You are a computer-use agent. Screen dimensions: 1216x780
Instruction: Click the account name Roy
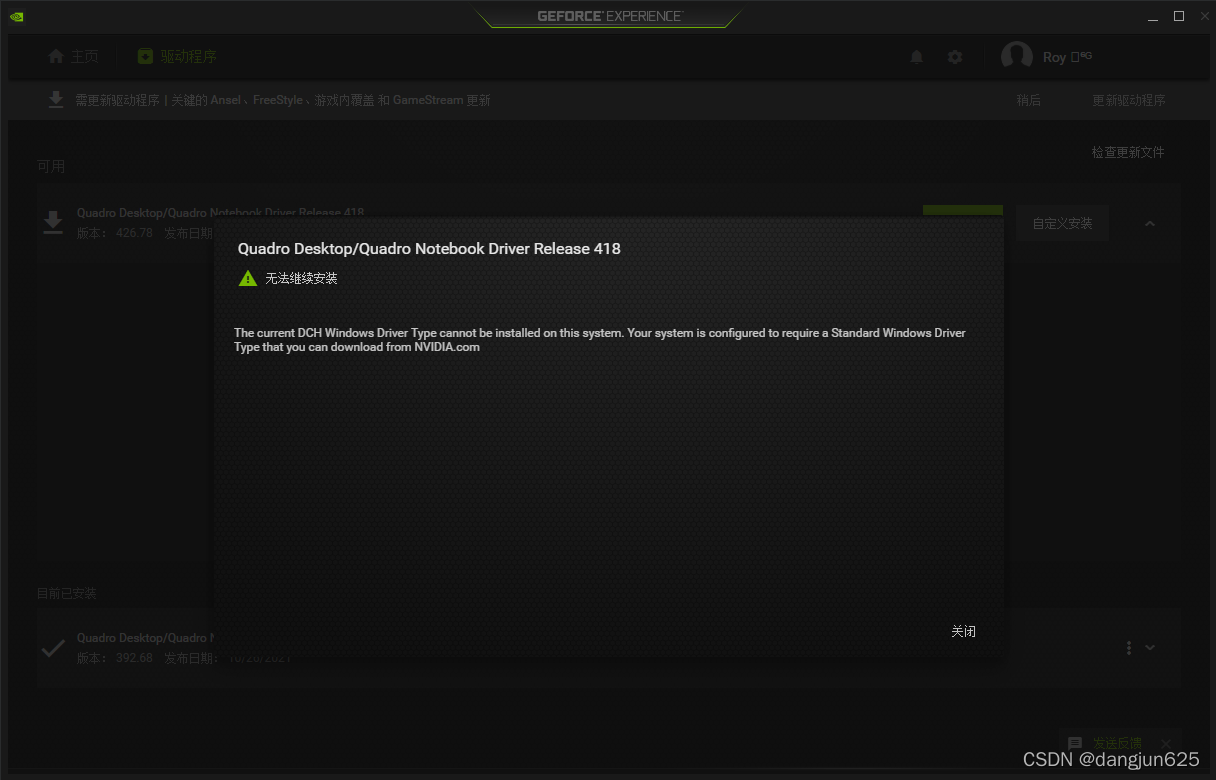[x=1054, y=57]
